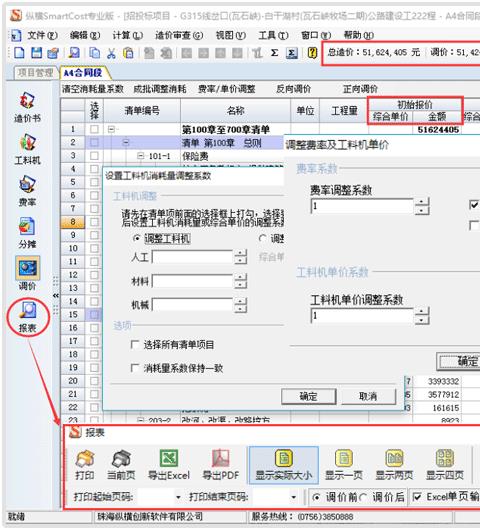Viewport: 480px width, 529px height.
Task: Click the 导出PDF icon
Action: pos(221,465)
